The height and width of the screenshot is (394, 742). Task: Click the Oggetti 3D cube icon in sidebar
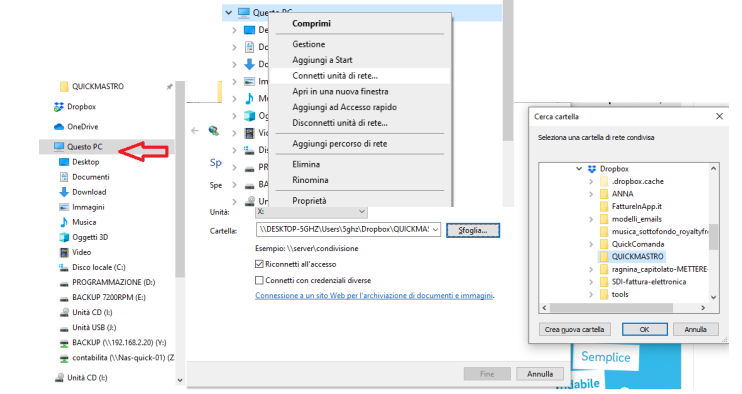pyautogui.click(x=64, y=237)
